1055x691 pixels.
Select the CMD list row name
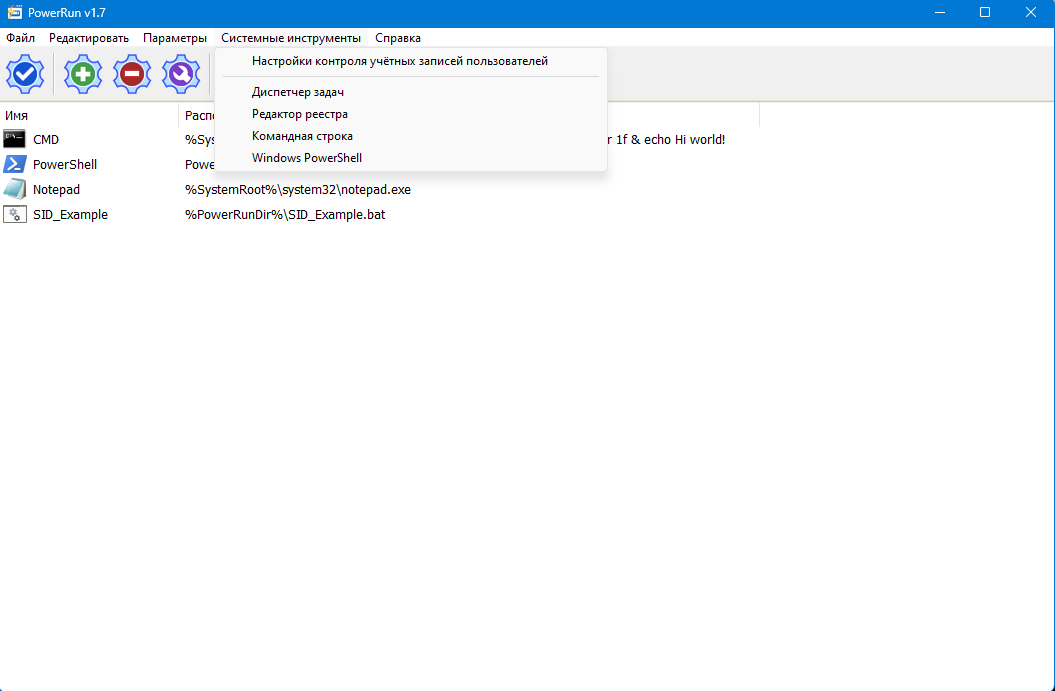click(x=46, y=140)
